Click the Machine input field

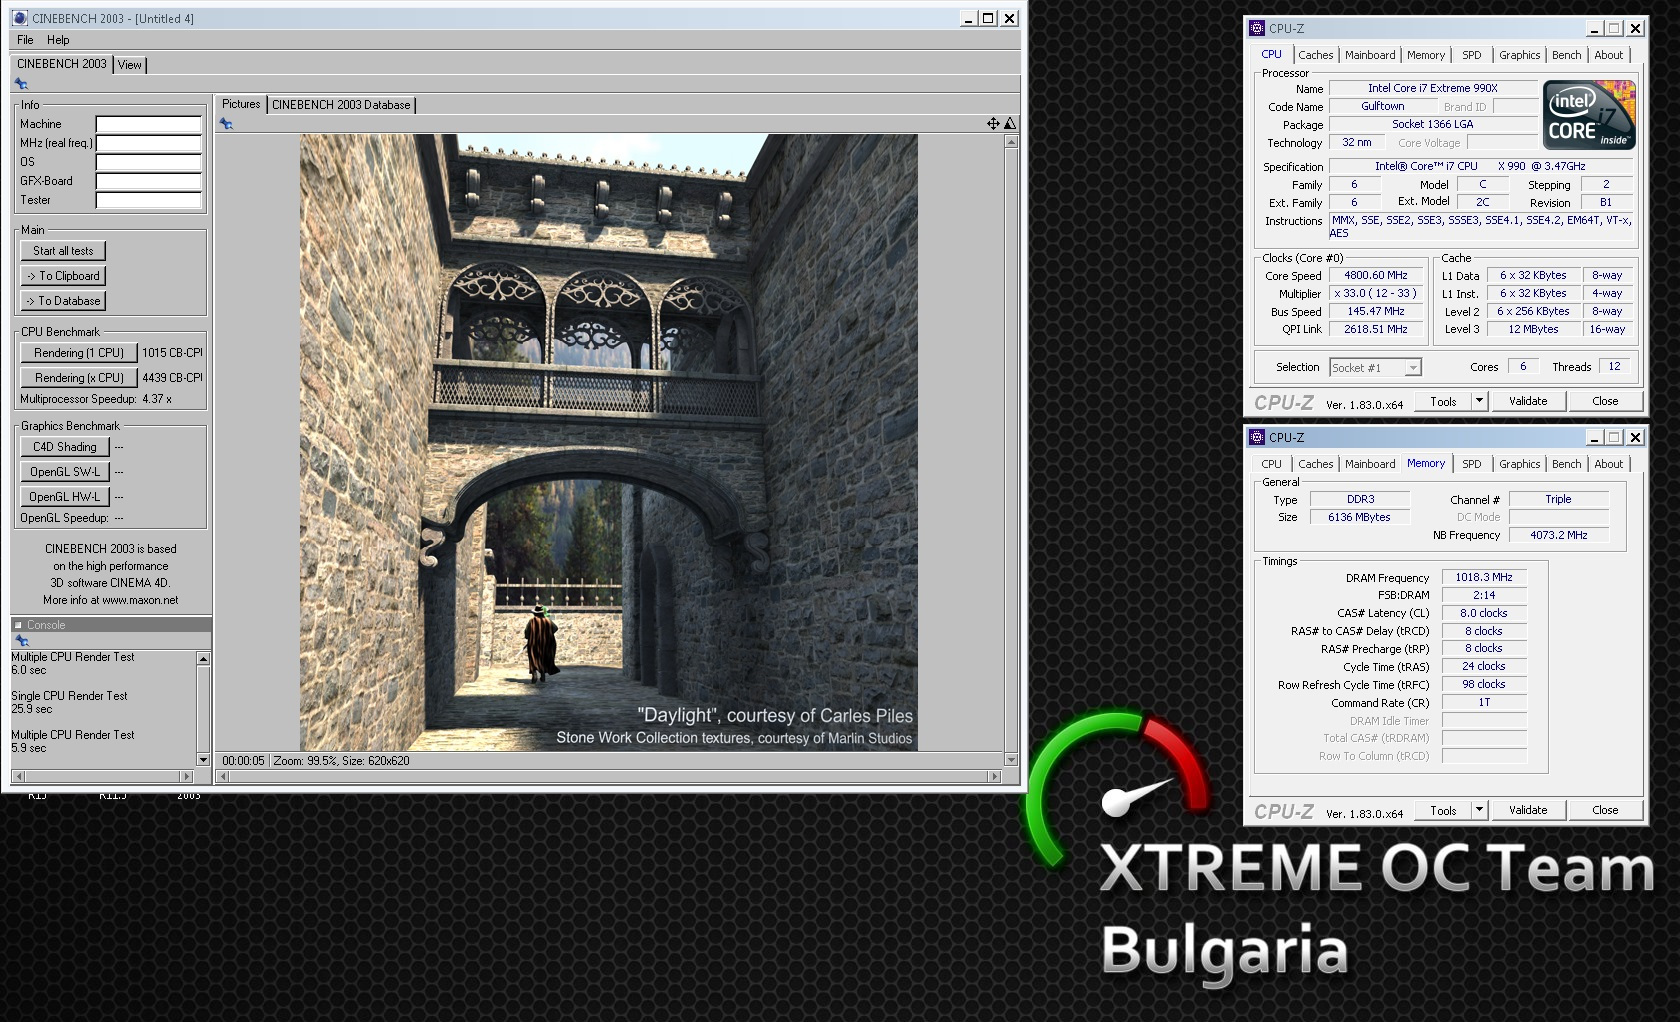(x=148, y=124)
